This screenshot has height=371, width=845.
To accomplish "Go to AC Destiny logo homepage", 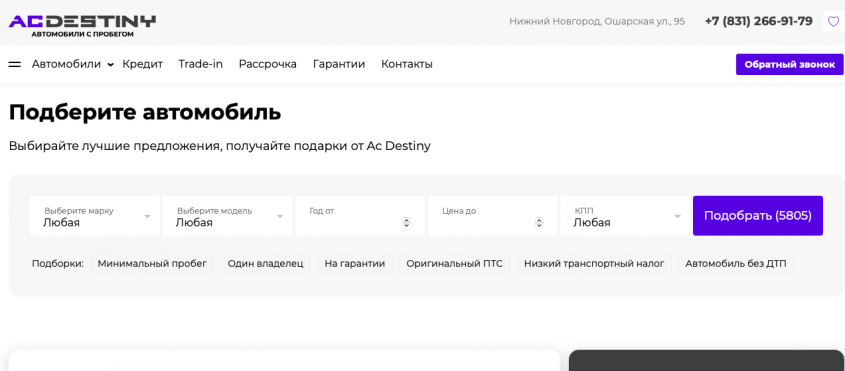I will click(82, 25).
